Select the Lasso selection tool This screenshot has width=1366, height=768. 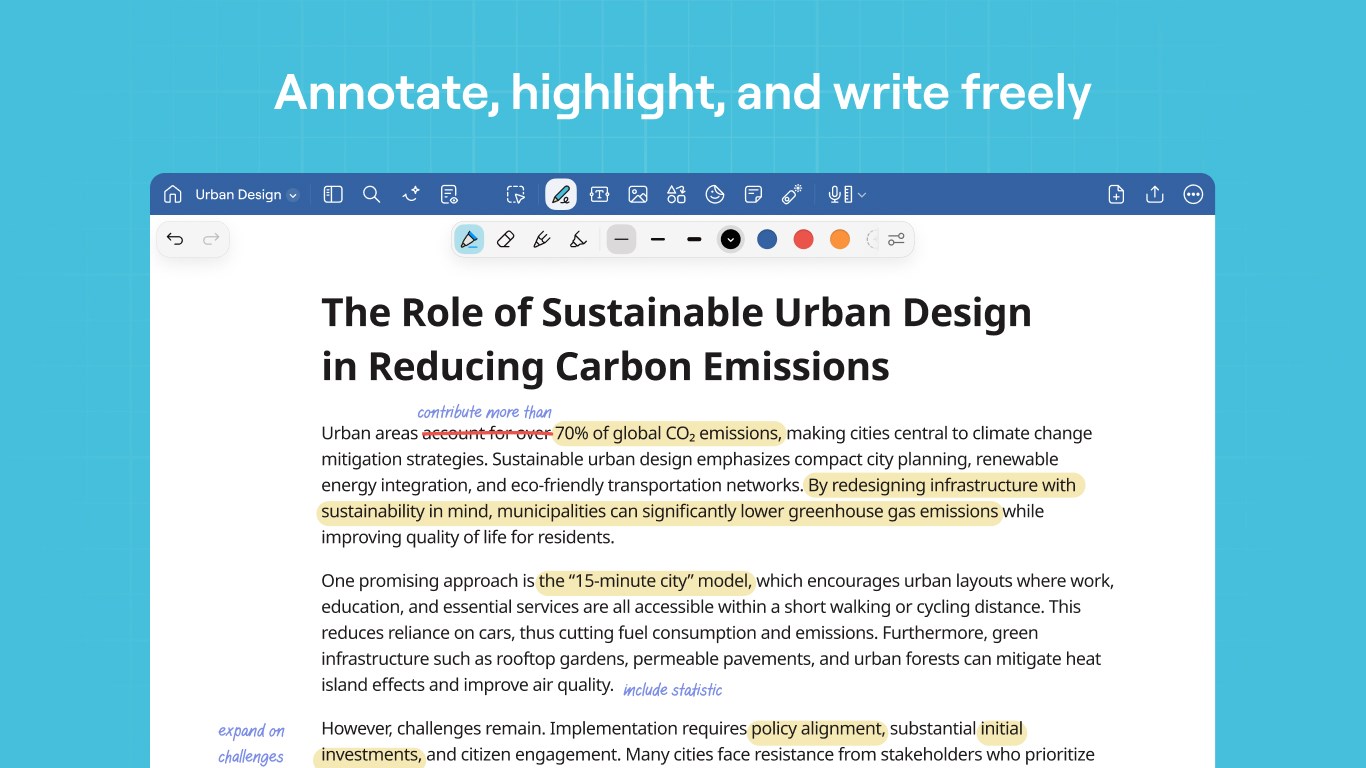pos(514,194)
